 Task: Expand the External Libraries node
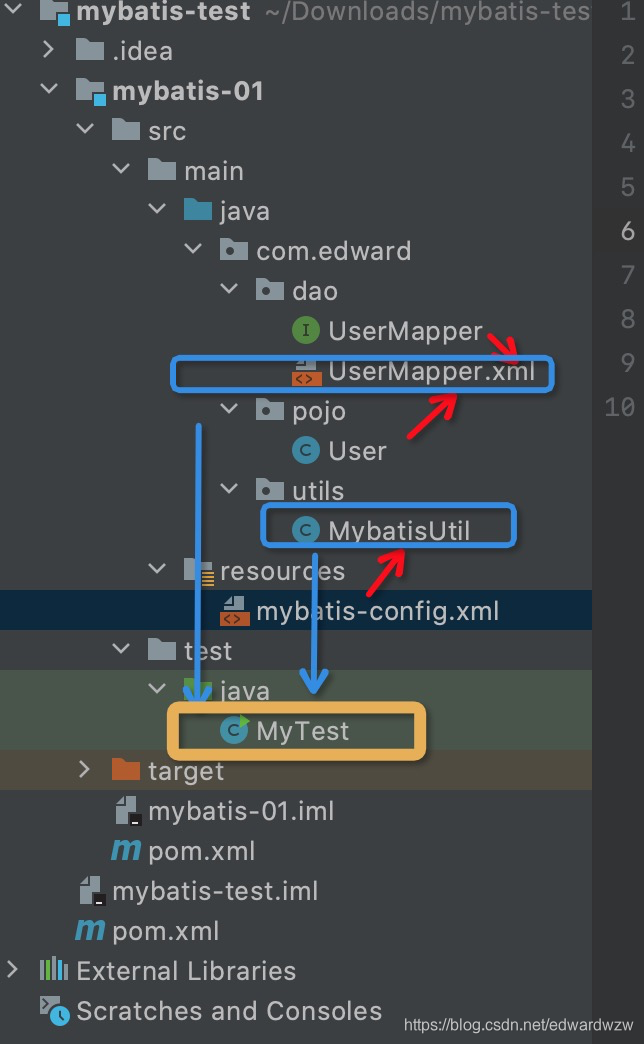click(12, 969)
